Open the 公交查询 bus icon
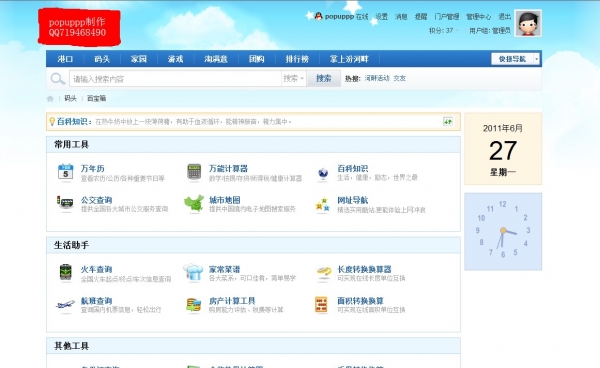Screen dimensions: 600x368 [x=65, y=202]
